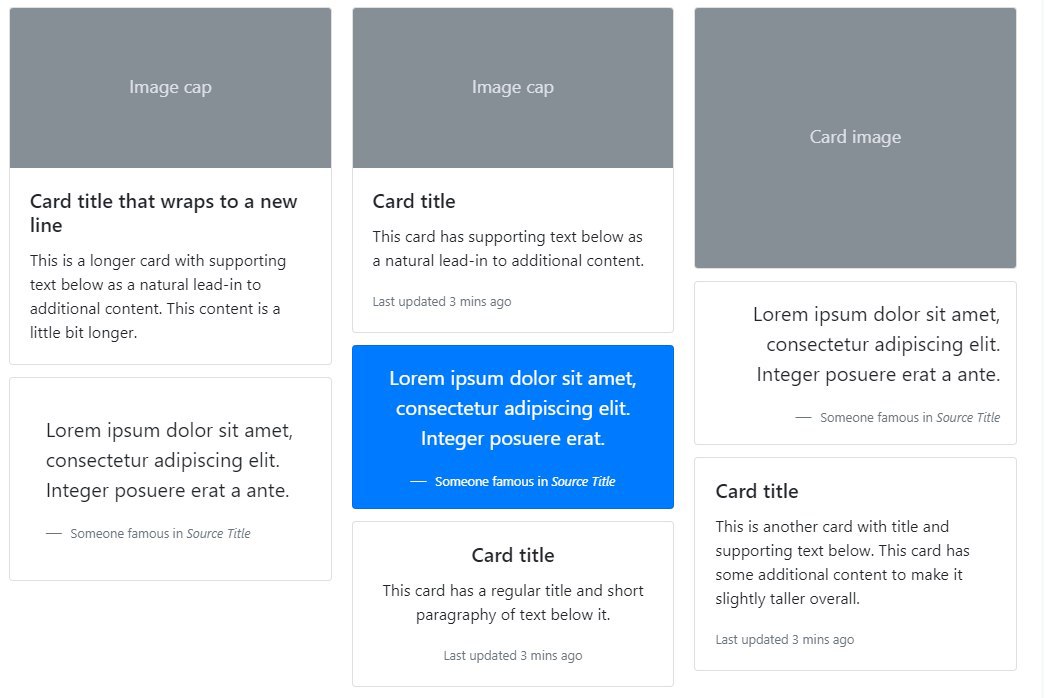Click the right-aligned Lorem ipsum quote text
This screenshot has height=698, width=1045.
point(876,344)
